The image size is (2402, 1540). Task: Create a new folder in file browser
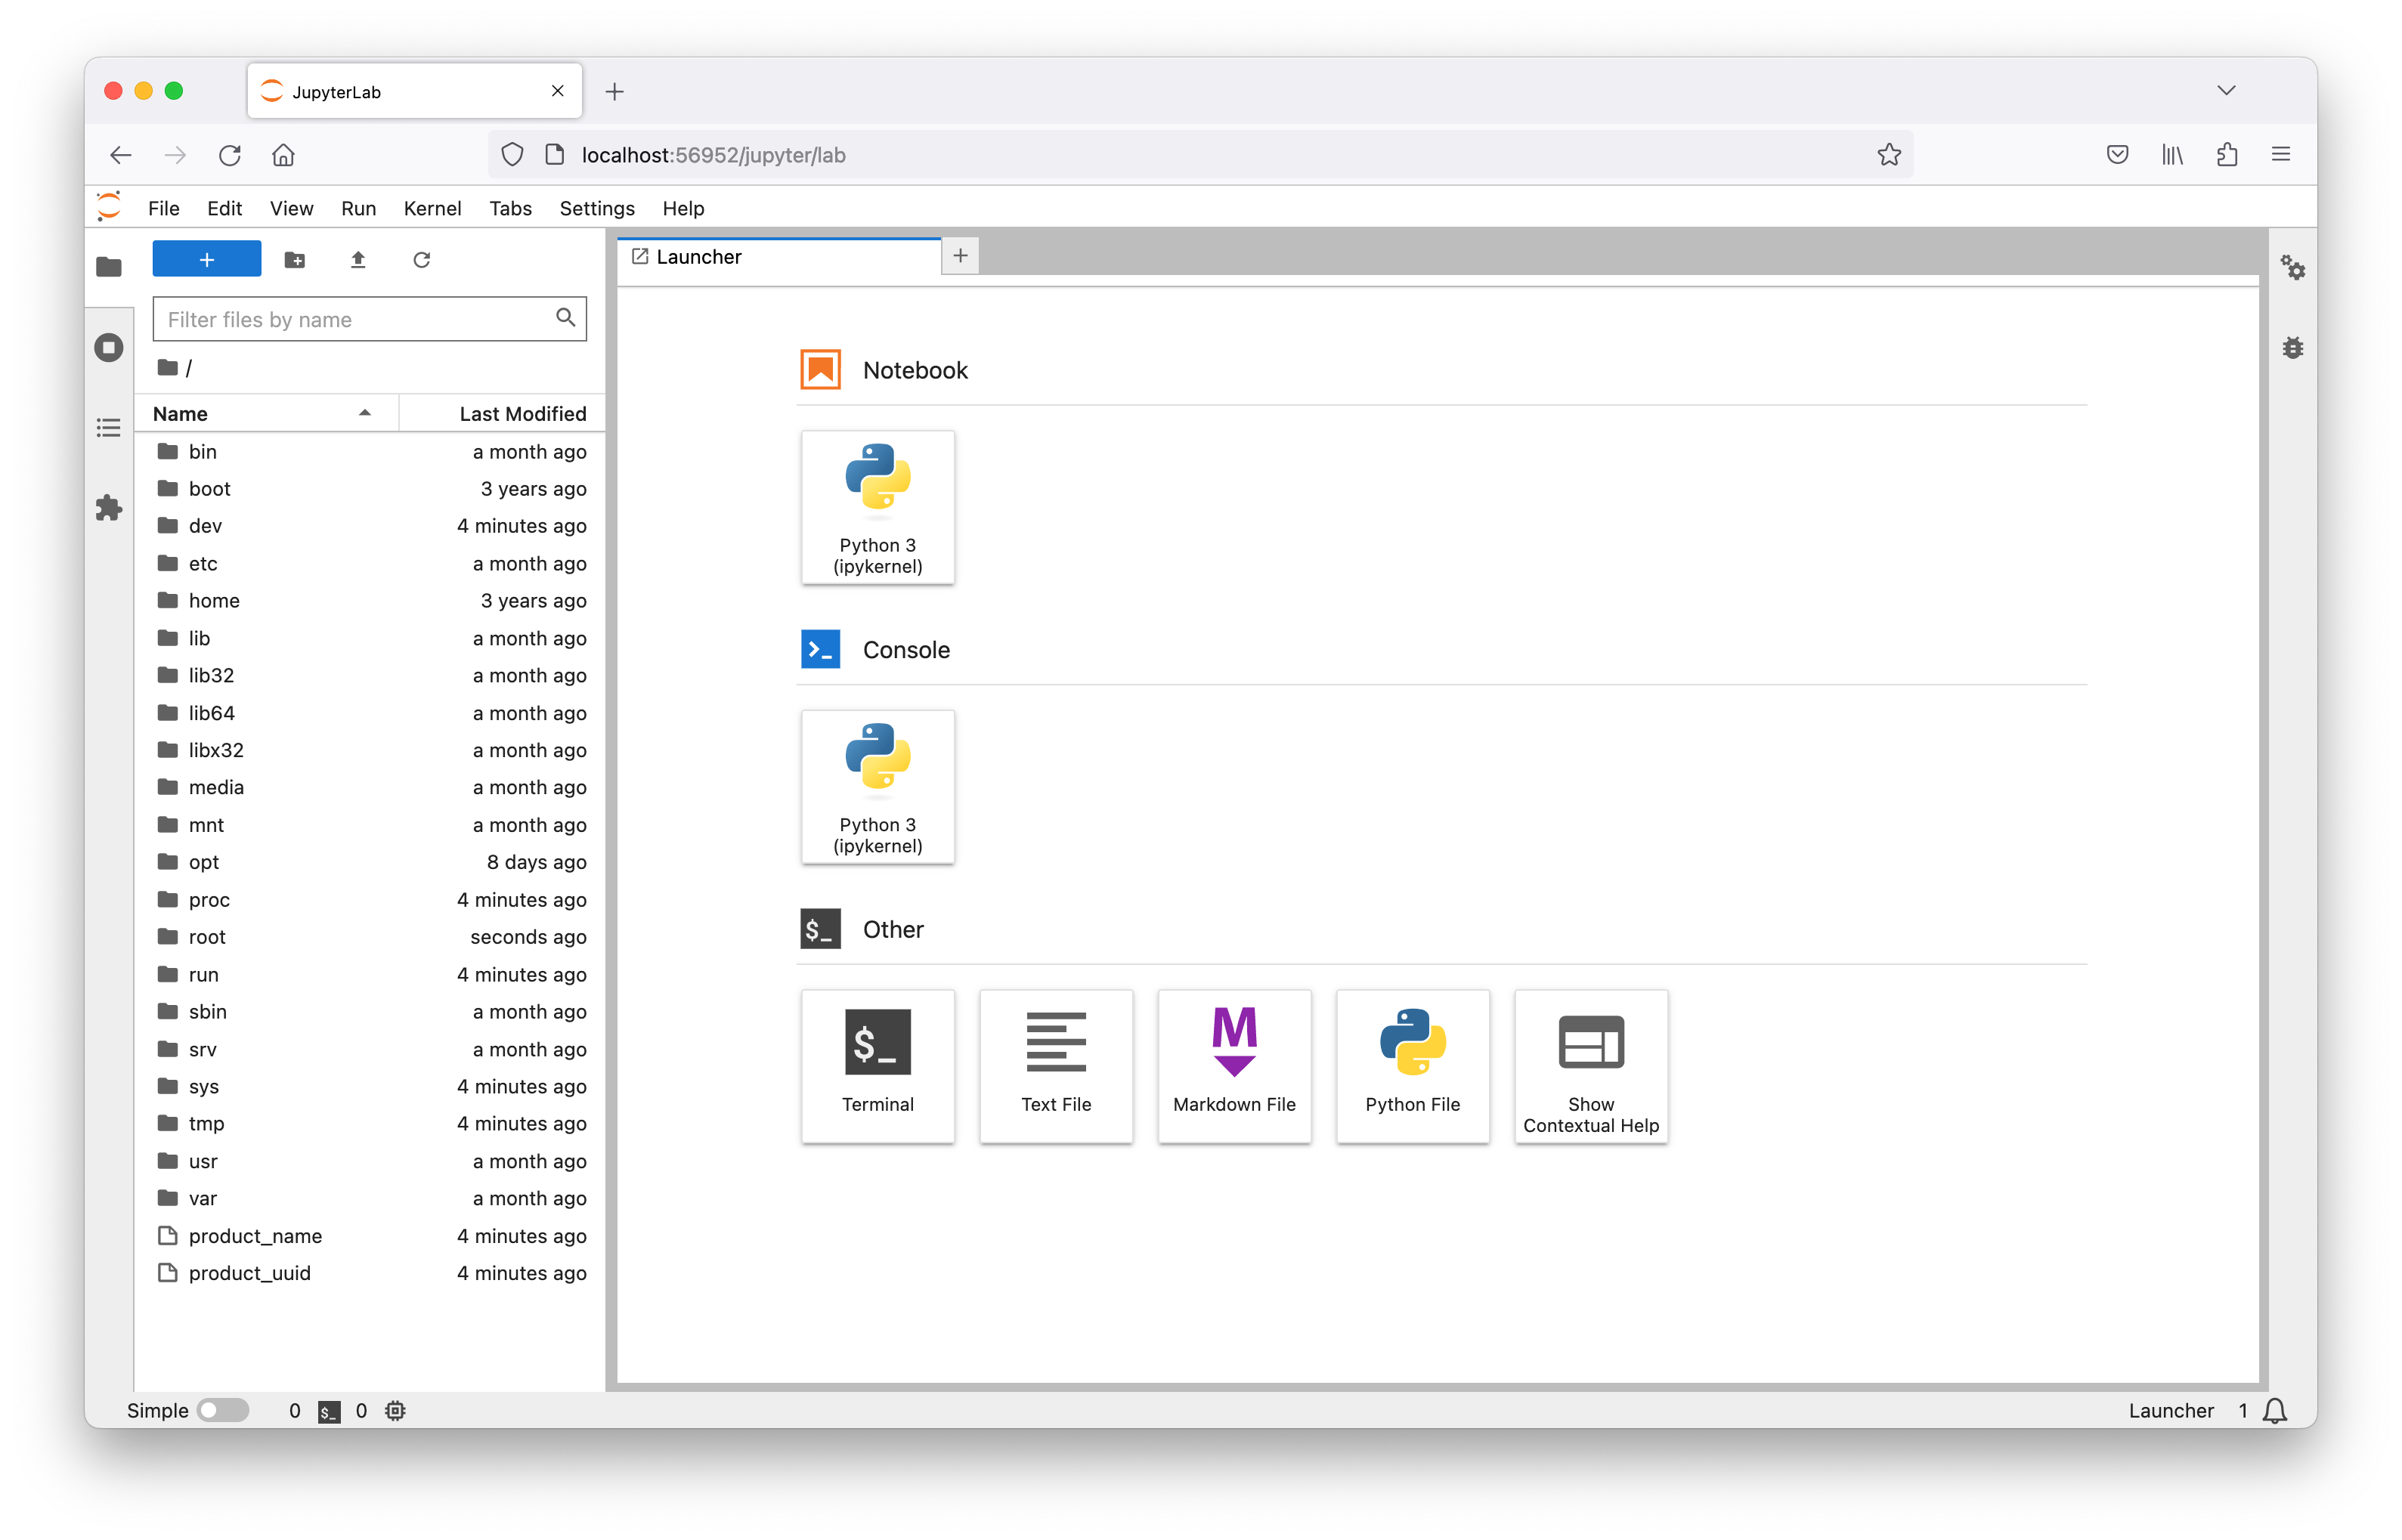[295, 259]
